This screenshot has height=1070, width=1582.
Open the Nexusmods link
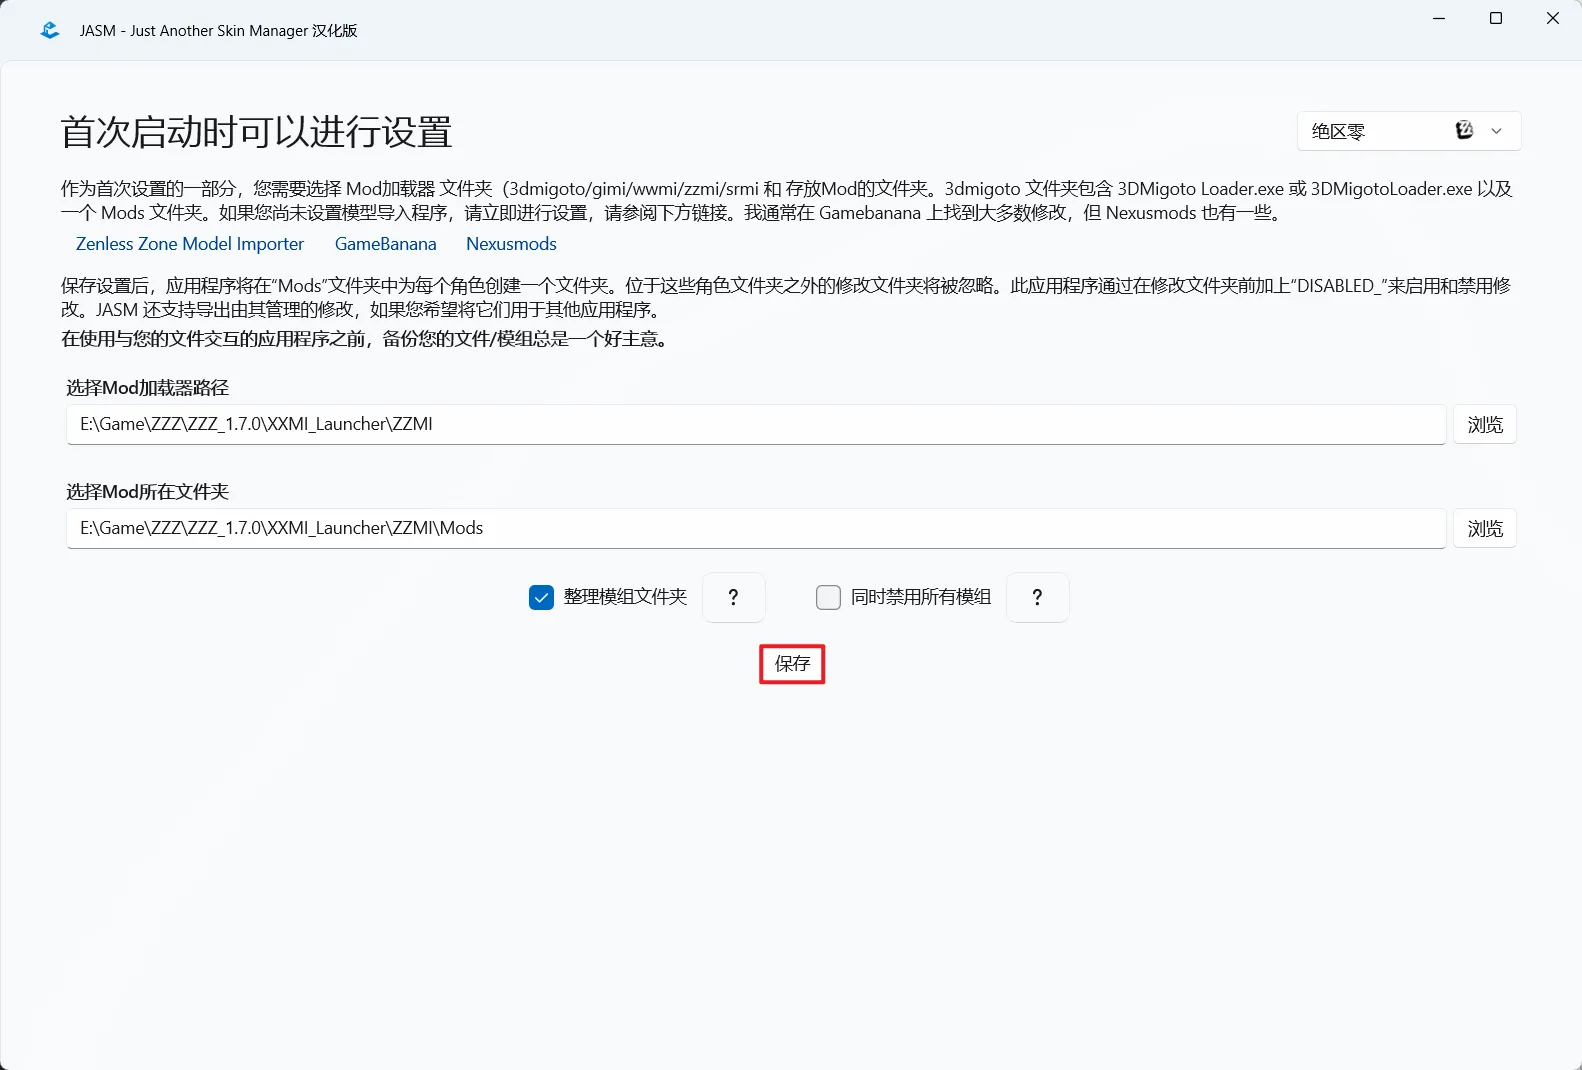coord(511,244)
